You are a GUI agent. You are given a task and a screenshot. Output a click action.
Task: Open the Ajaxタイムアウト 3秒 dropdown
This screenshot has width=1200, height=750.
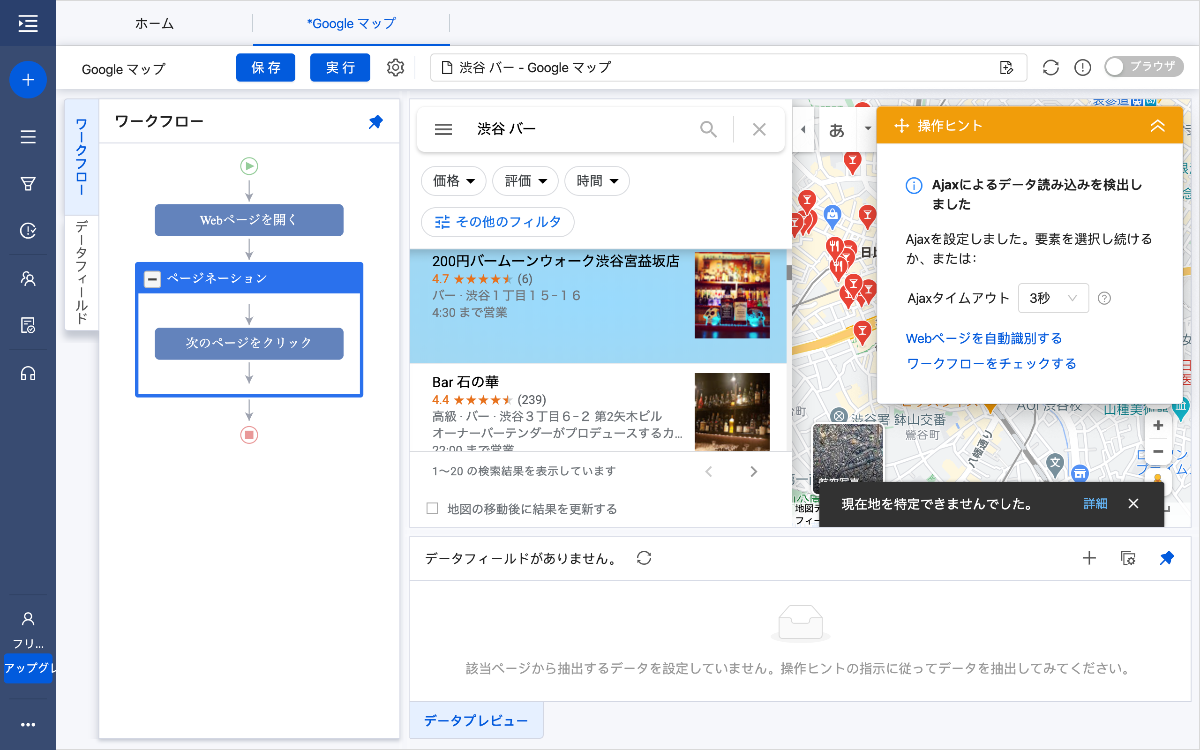[x=1053, y=298]
